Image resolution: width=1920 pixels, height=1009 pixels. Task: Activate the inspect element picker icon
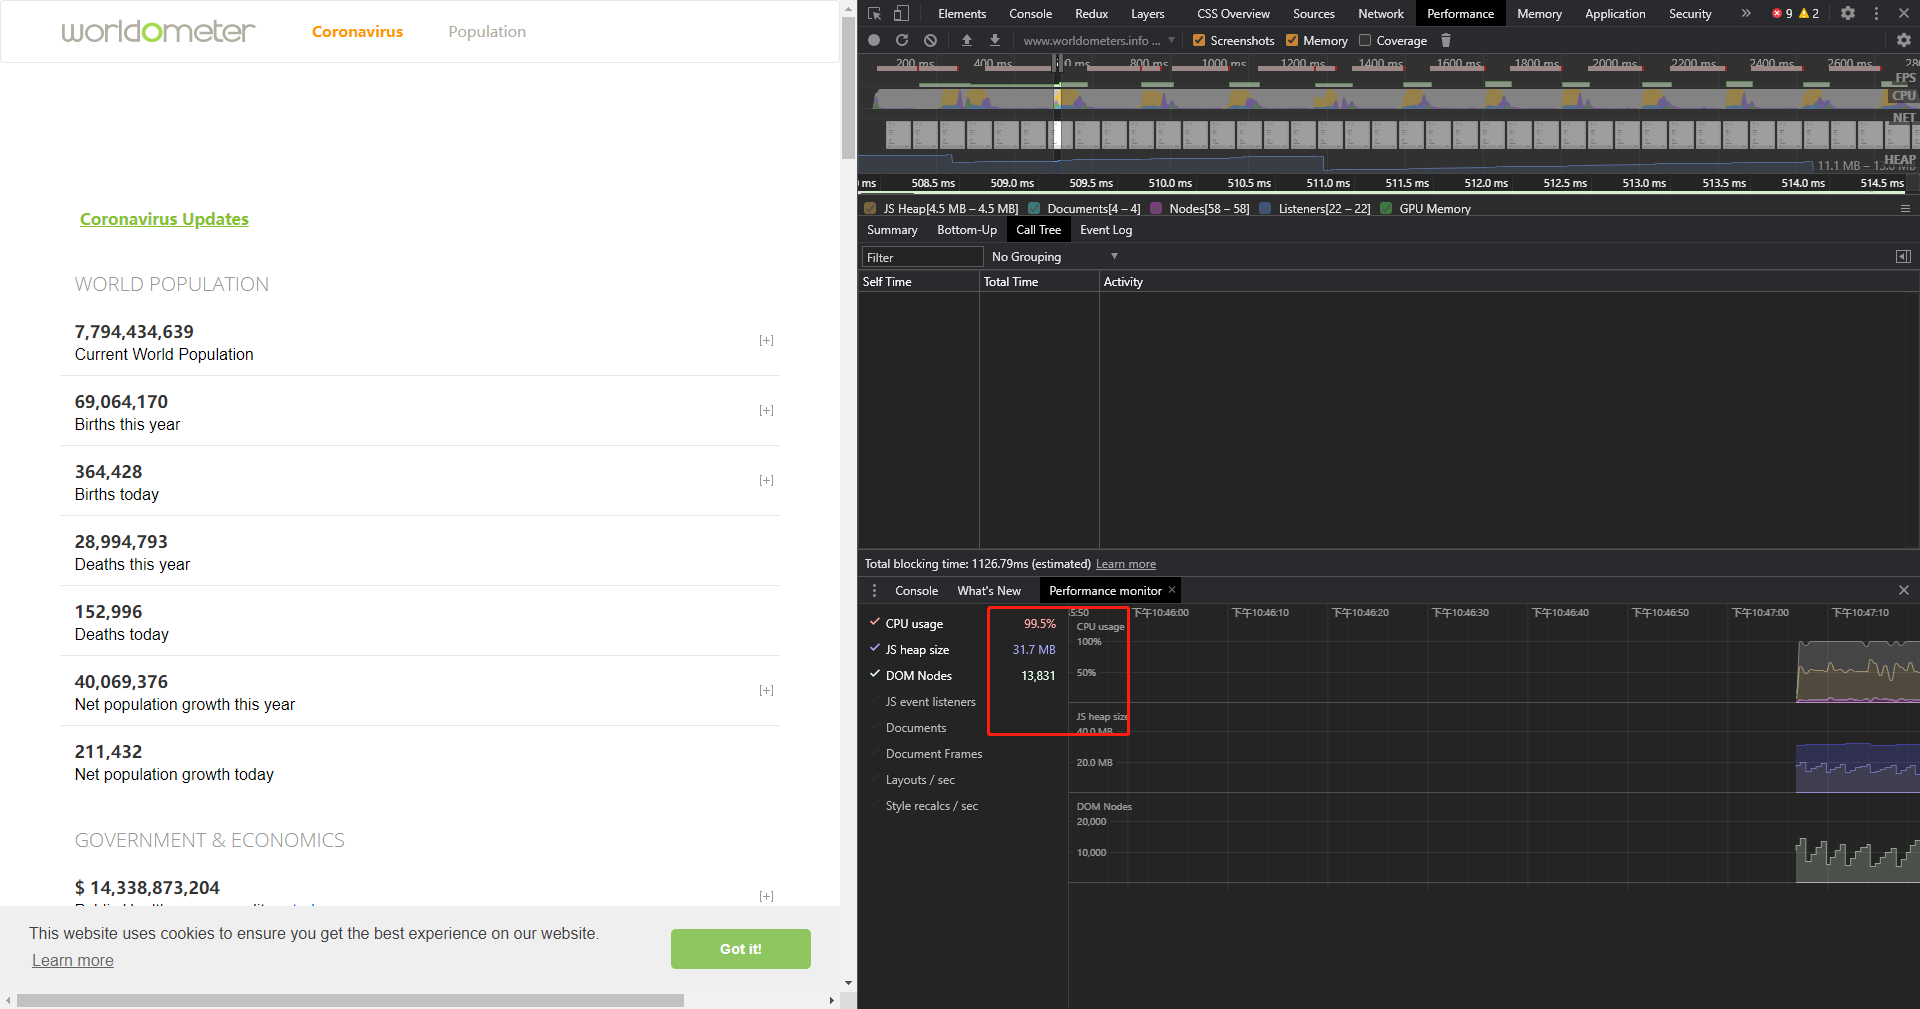tap(874, 14)
